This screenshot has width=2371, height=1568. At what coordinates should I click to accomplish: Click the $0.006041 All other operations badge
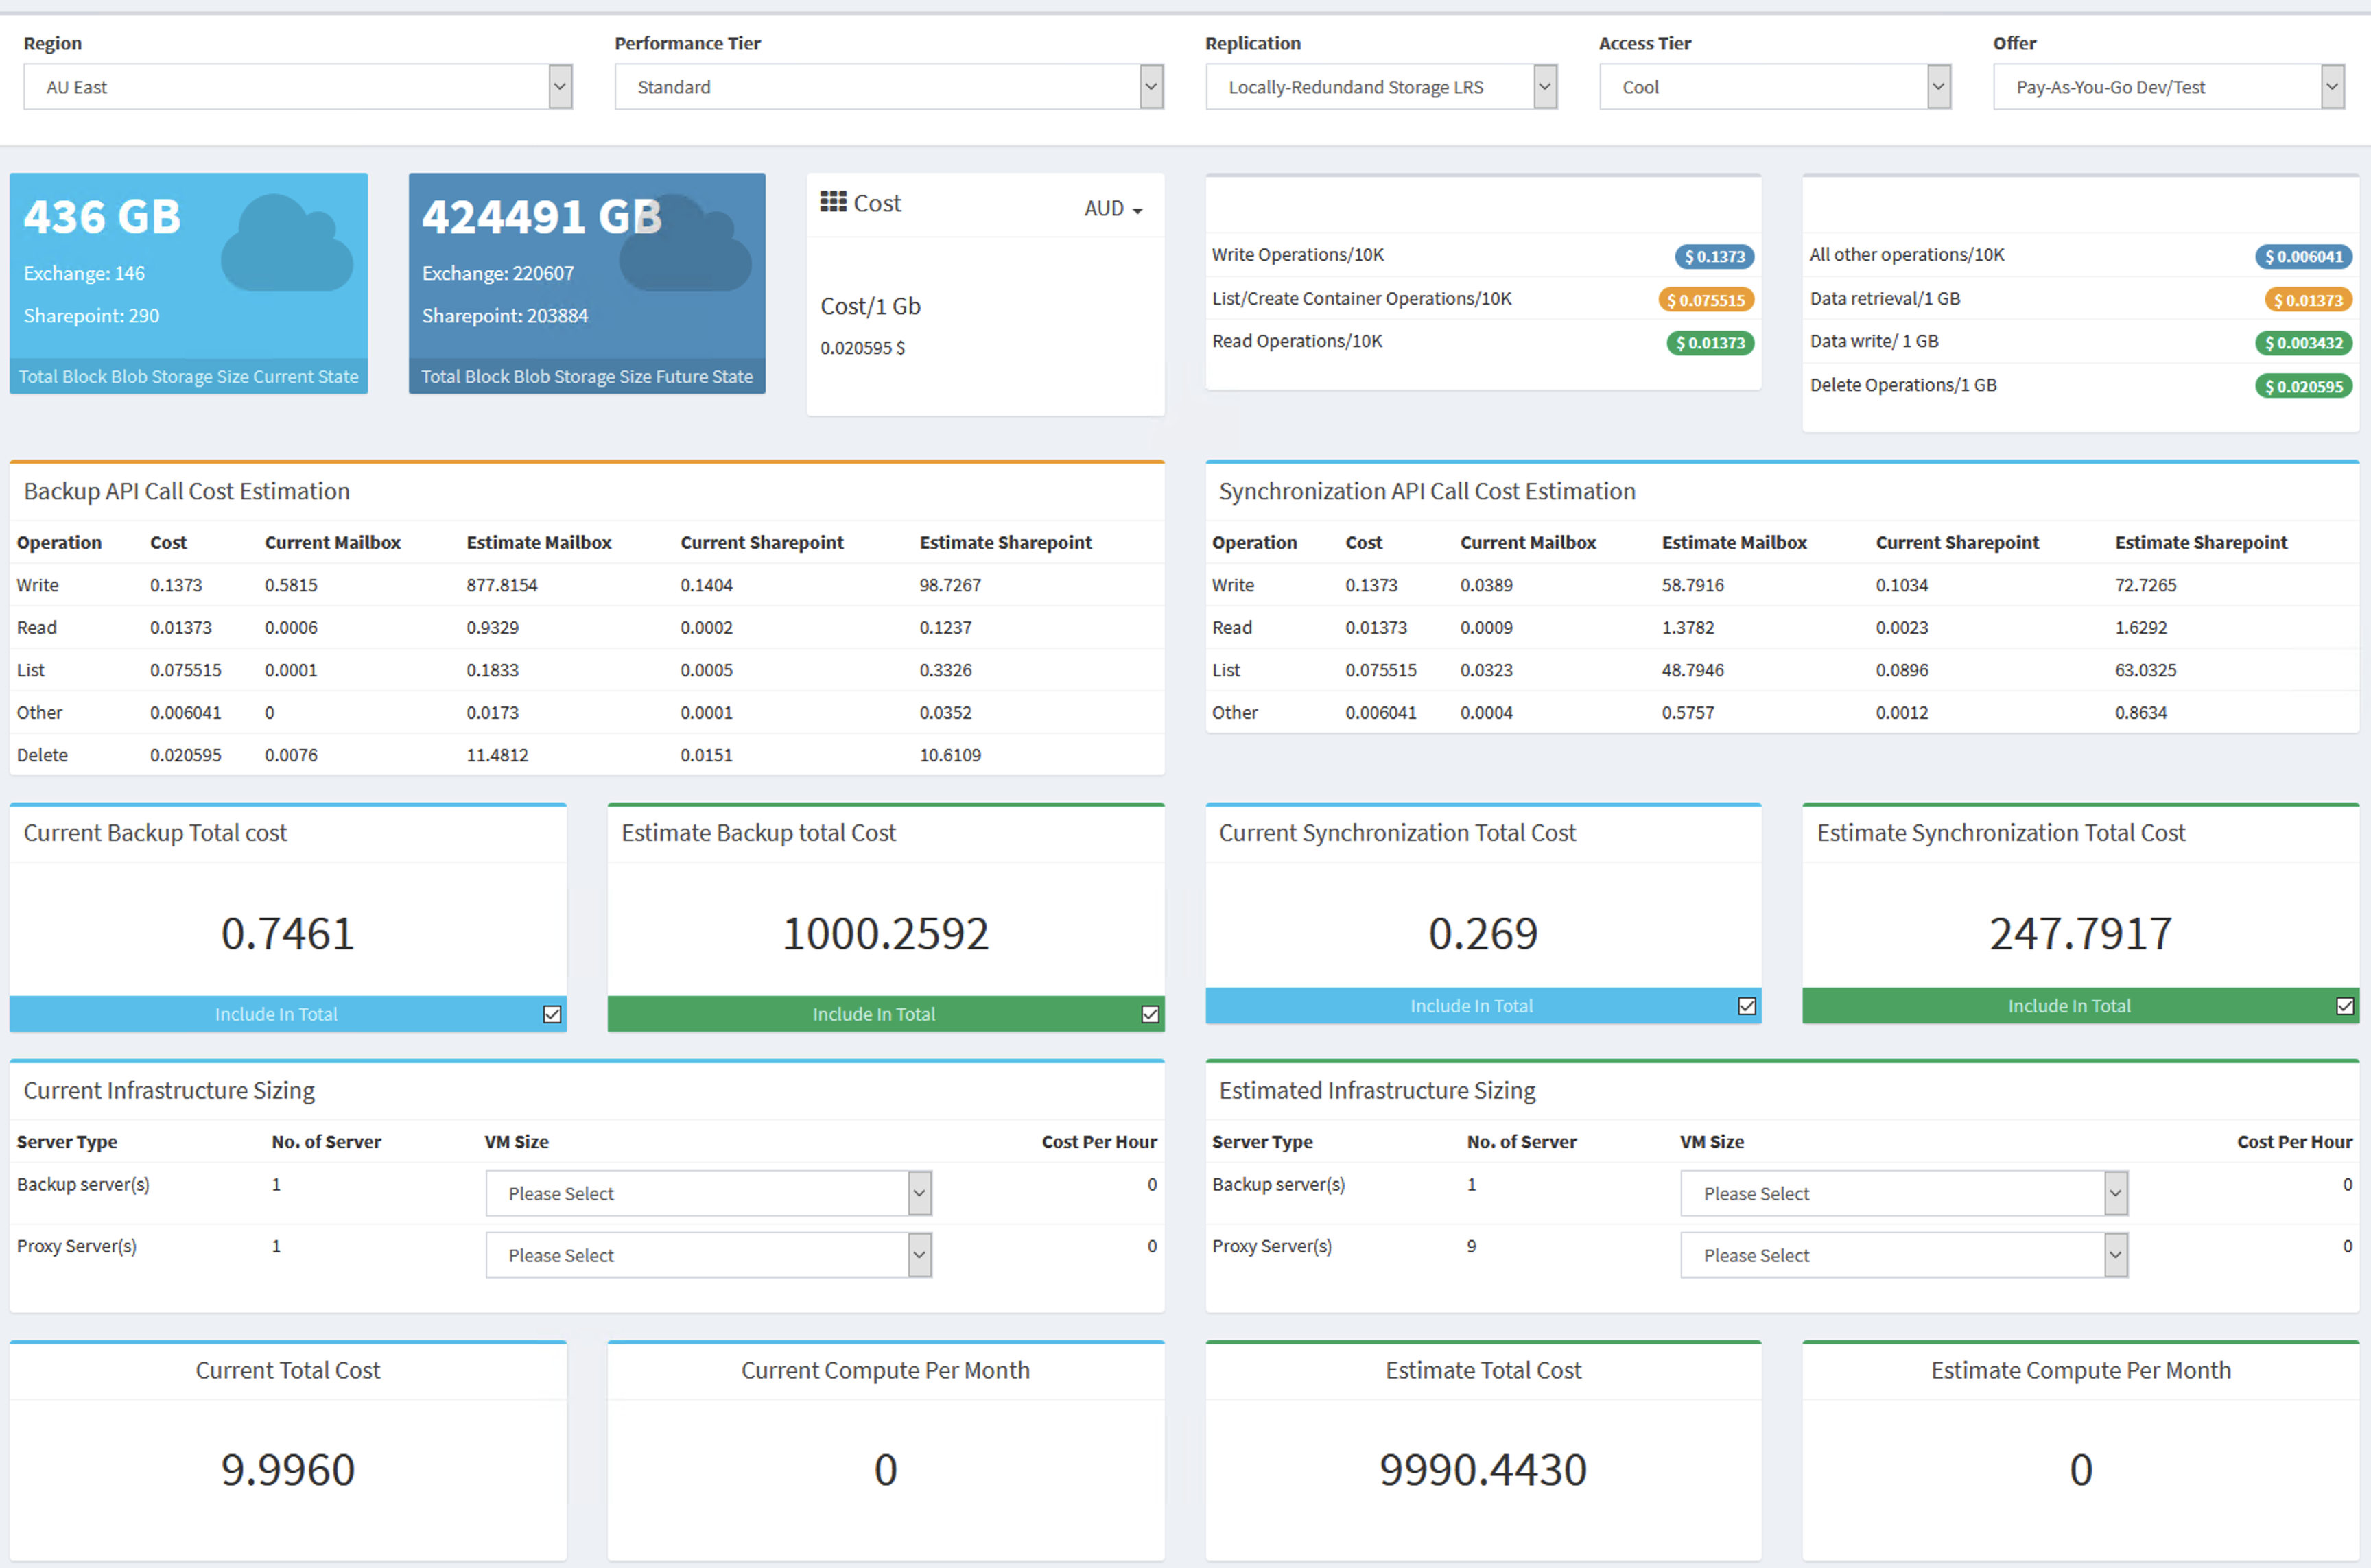[x=2304, y=256]
